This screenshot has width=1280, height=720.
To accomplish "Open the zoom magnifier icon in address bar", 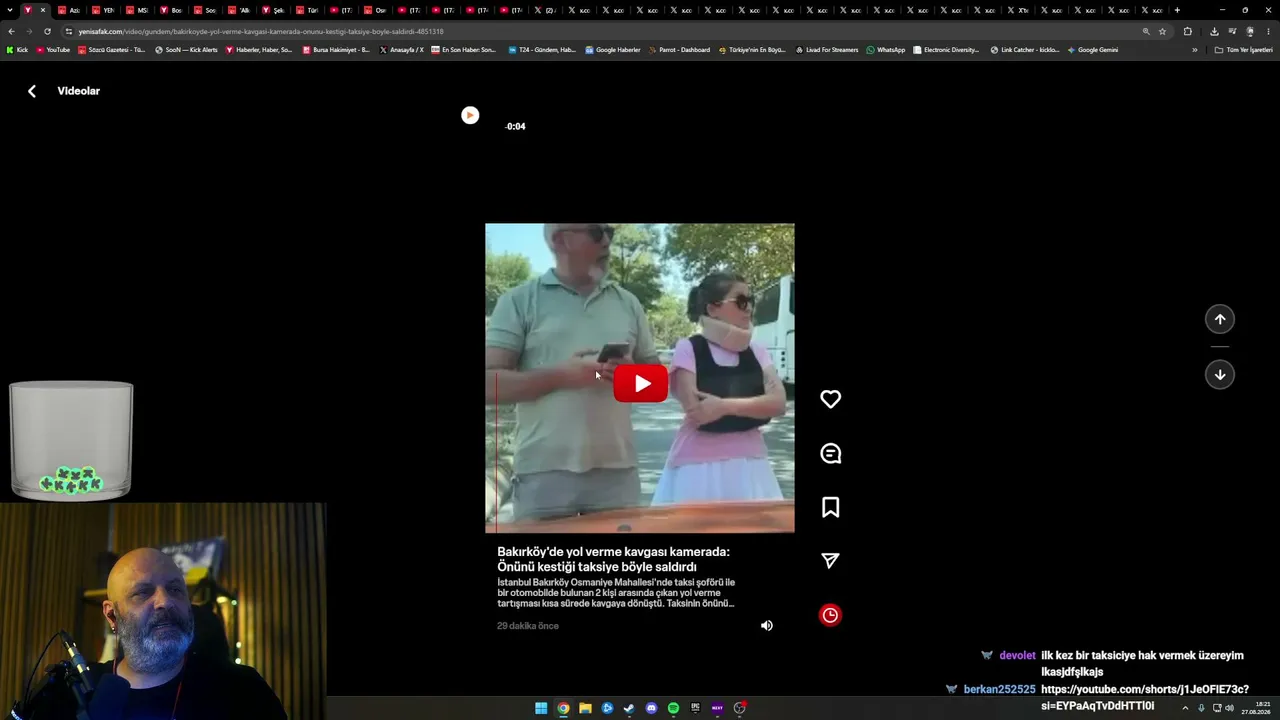I will point(1146,31).
